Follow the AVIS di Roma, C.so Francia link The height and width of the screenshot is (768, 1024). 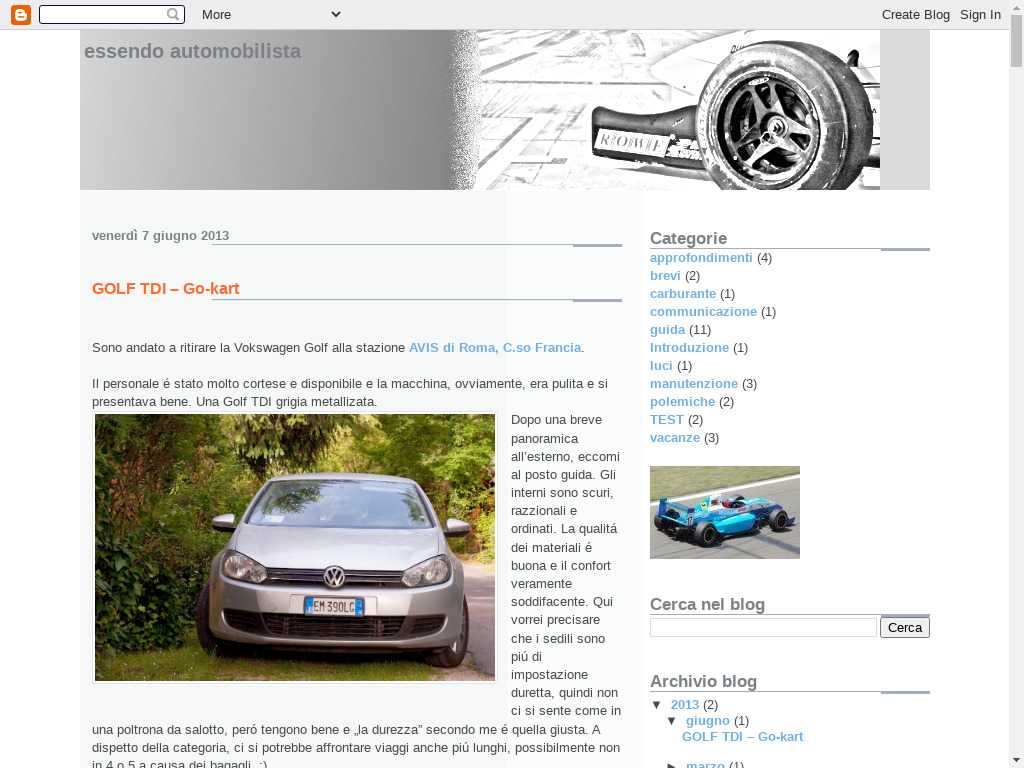494,348
